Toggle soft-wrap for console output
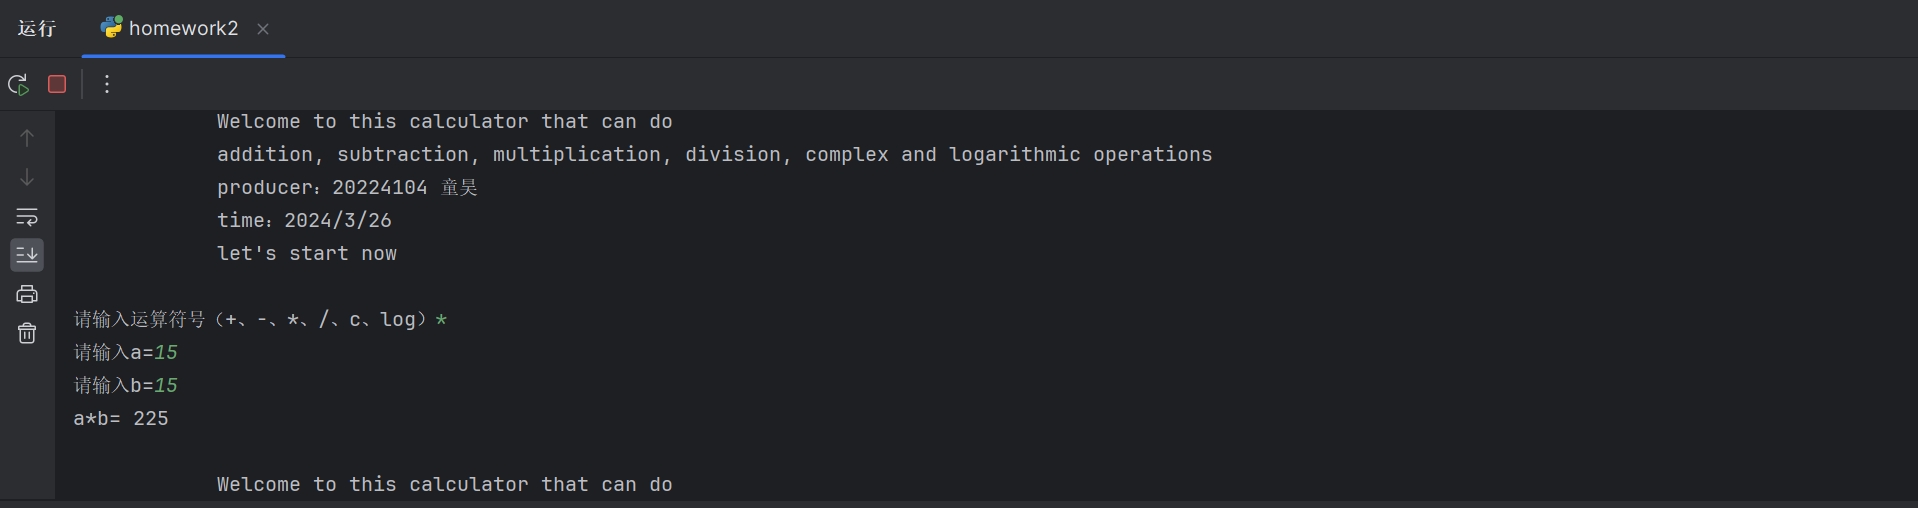Image resolution: width=1918 pixels, height=508 pixels. (x=27, y=216)
